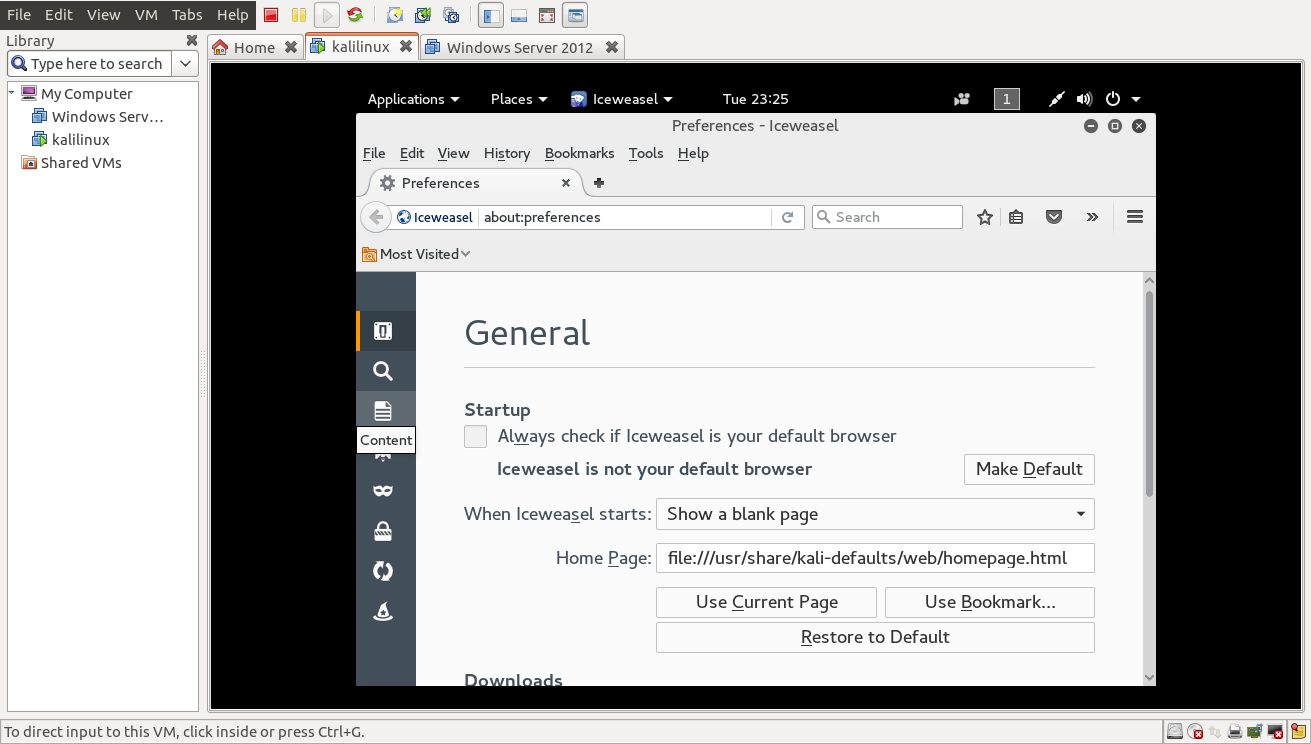
Task: Open the library search dropdown arrow
Action: pyautogui.click(x=185, y=63)
